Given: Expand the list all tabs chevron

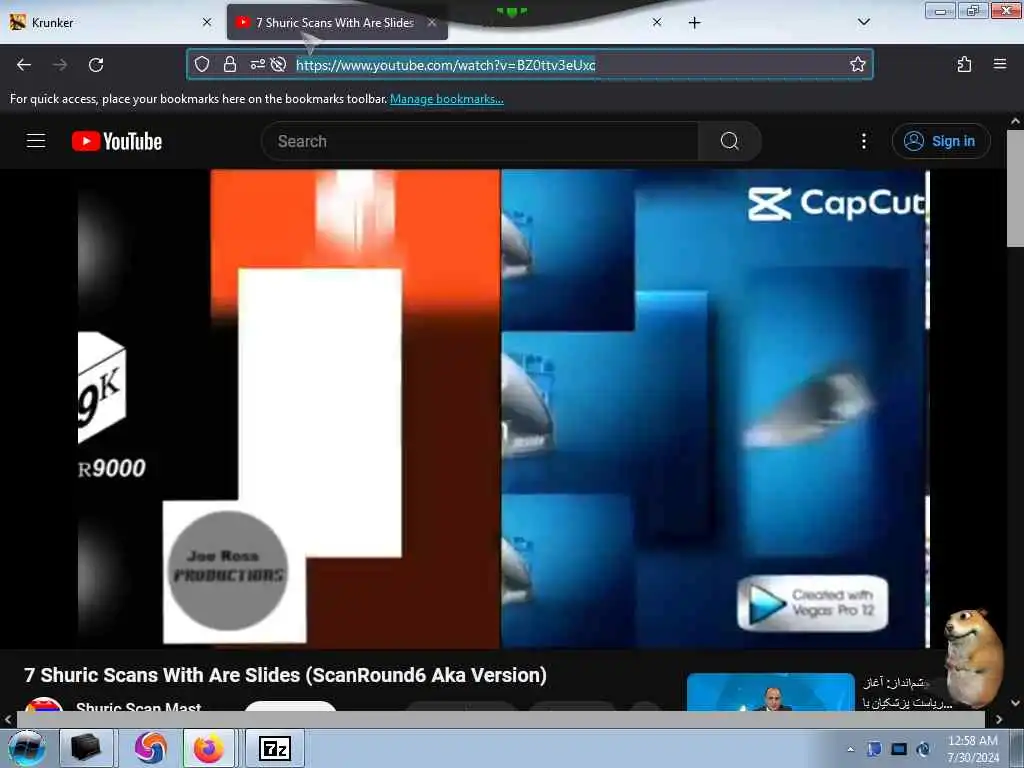Looking at the screenshot, I should (863, 22).
